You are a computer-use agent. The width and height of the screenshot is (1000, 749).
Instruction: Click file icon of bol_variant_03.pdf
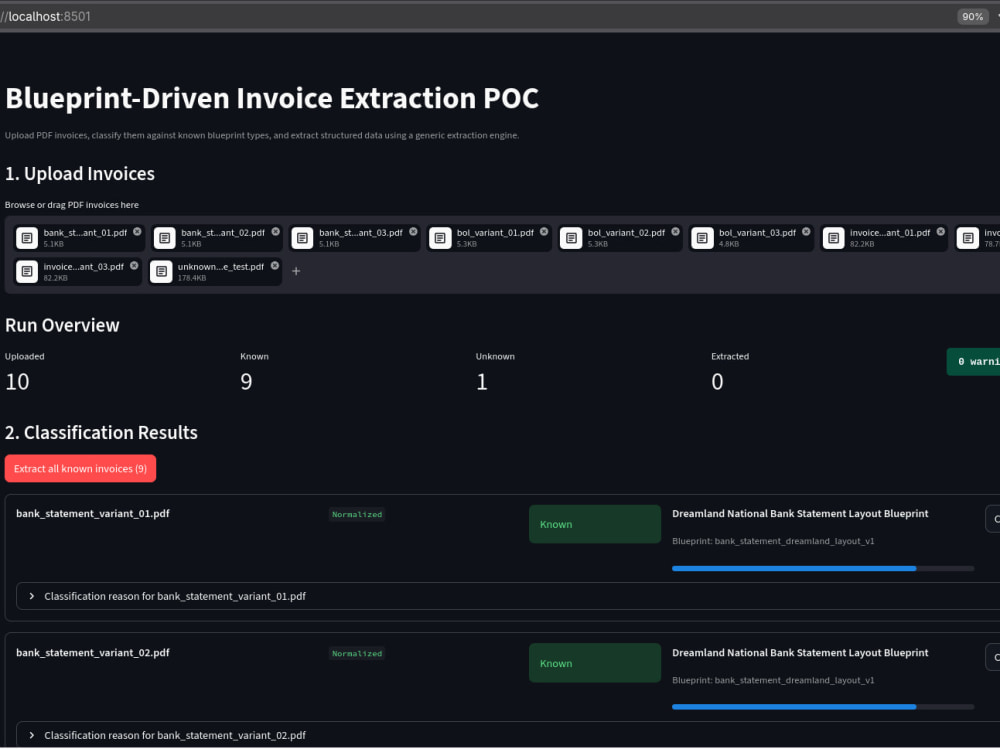702,238
